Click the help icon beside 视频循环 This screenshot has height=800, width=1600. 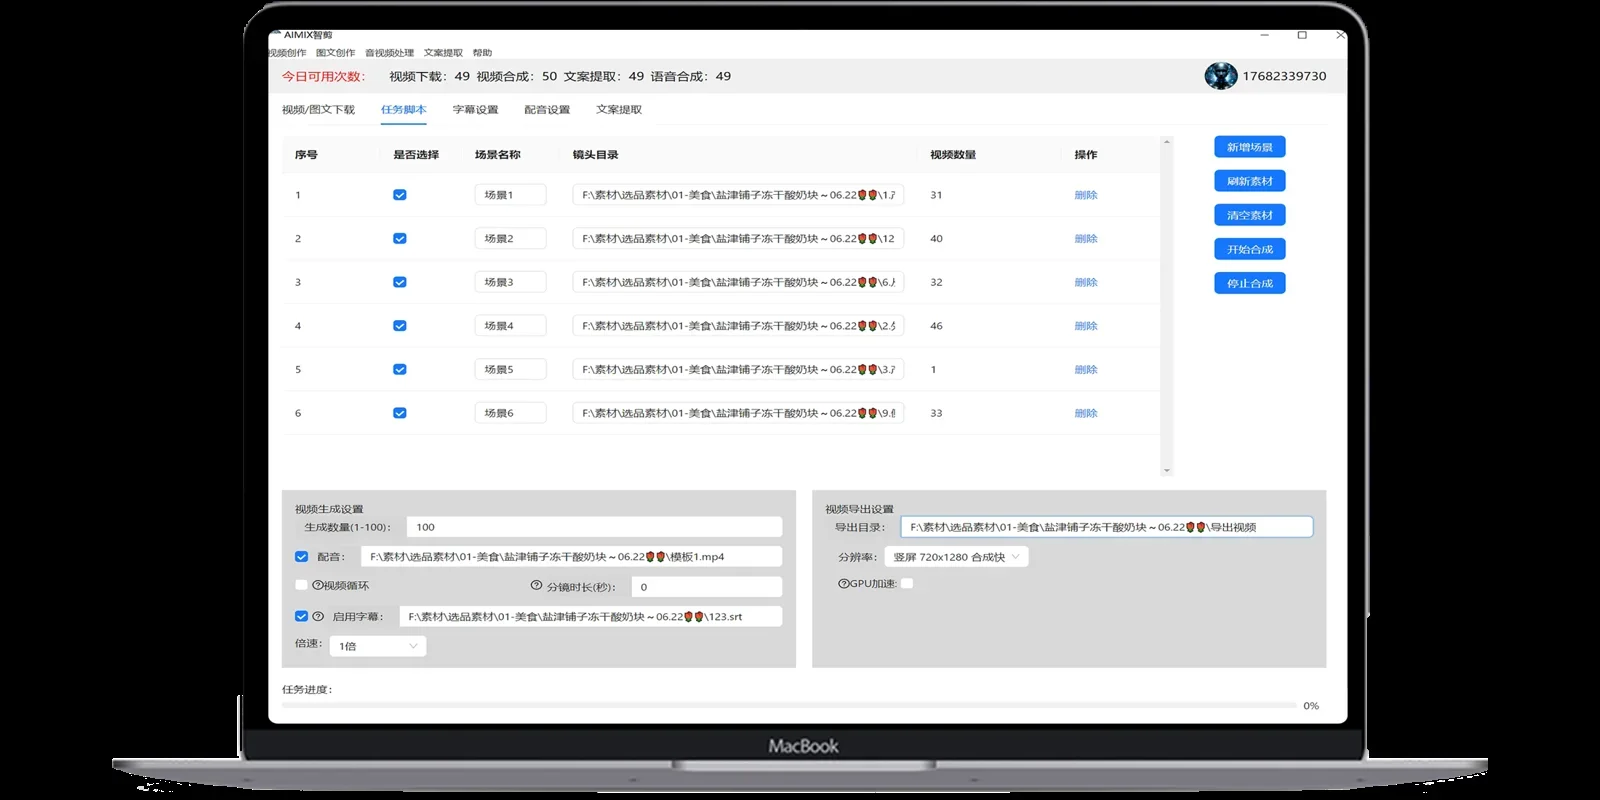pos(317,585)
